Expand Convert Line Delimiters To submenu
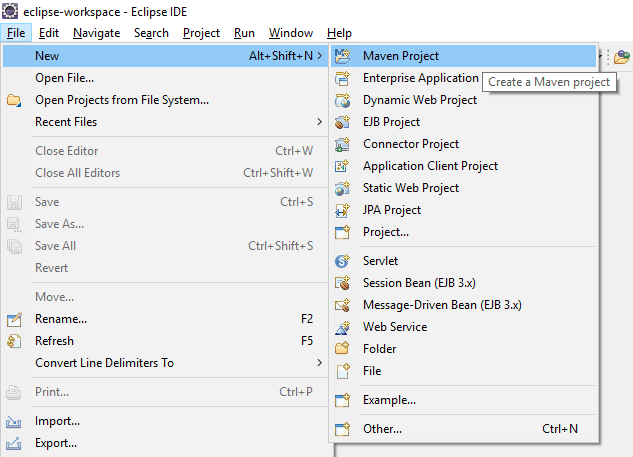This screenshot has height=457, width=633. tap(319, 363)
